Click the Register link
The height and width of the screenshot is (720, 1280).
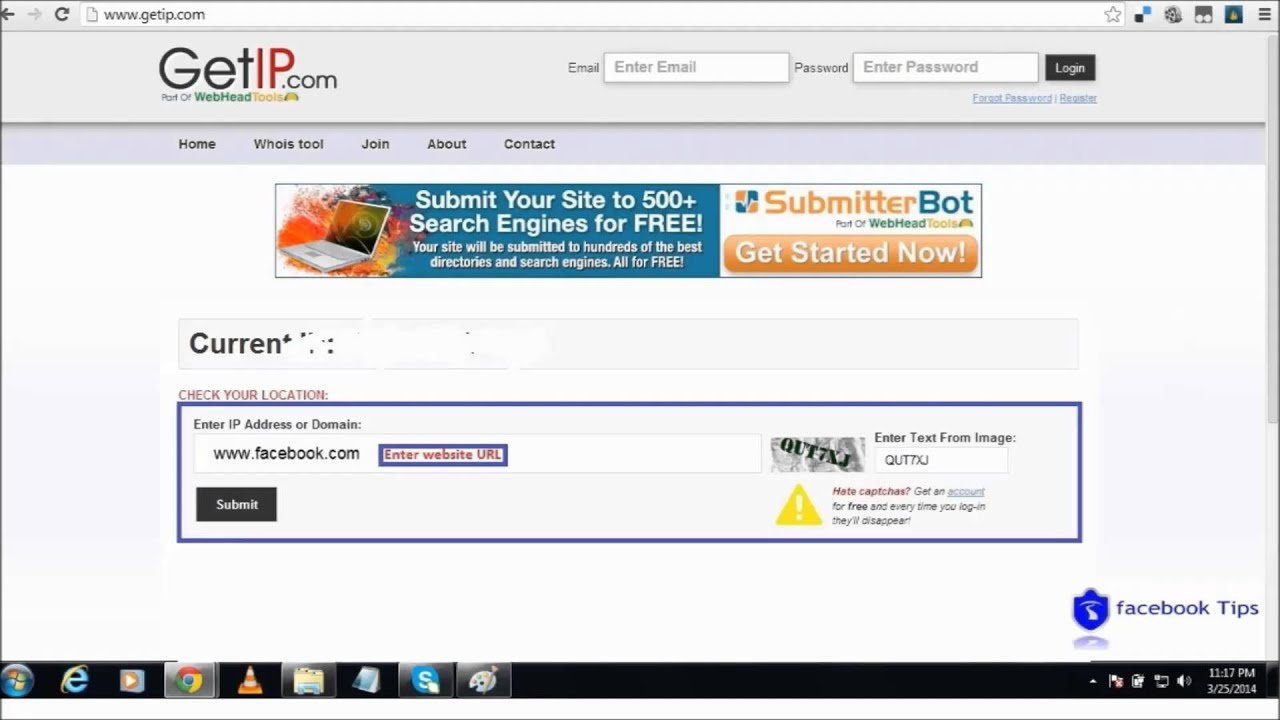pos(1078,98)
